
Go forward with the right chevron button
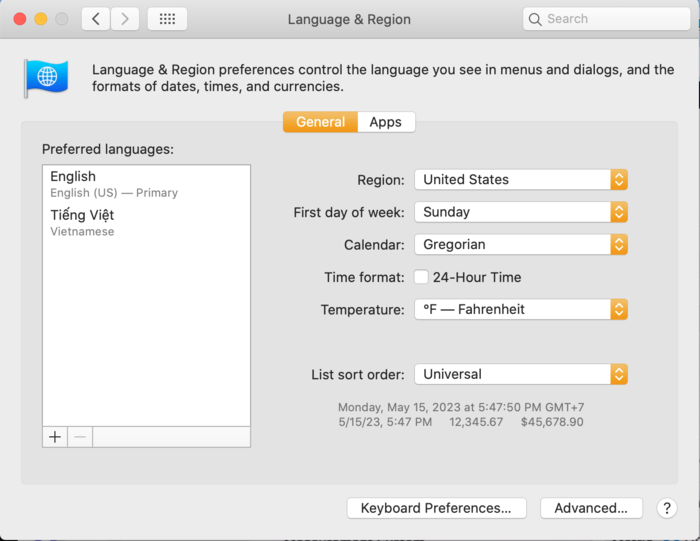click(125, 19)
